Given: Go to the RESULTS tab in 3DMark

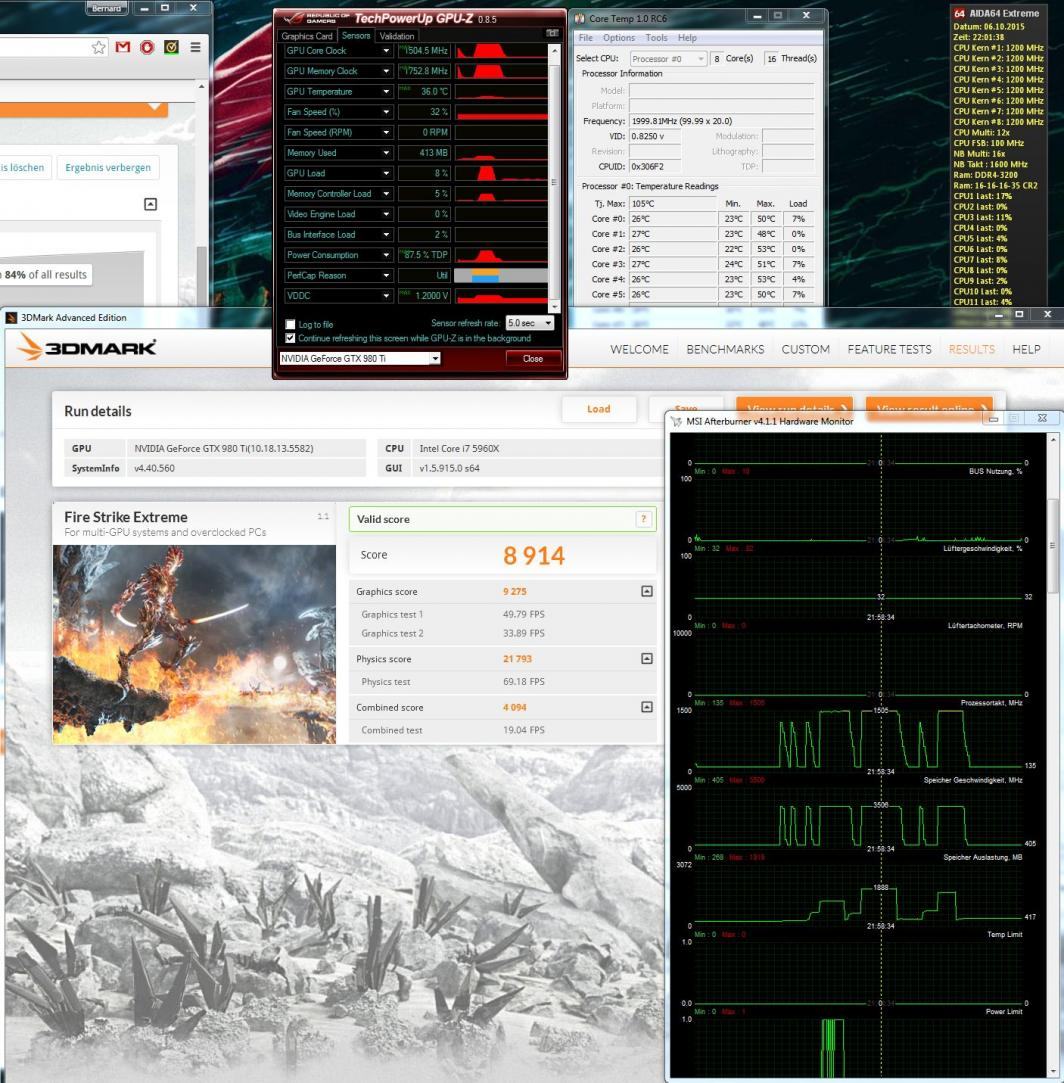Looking at the screenshot, I should [971, 349].
